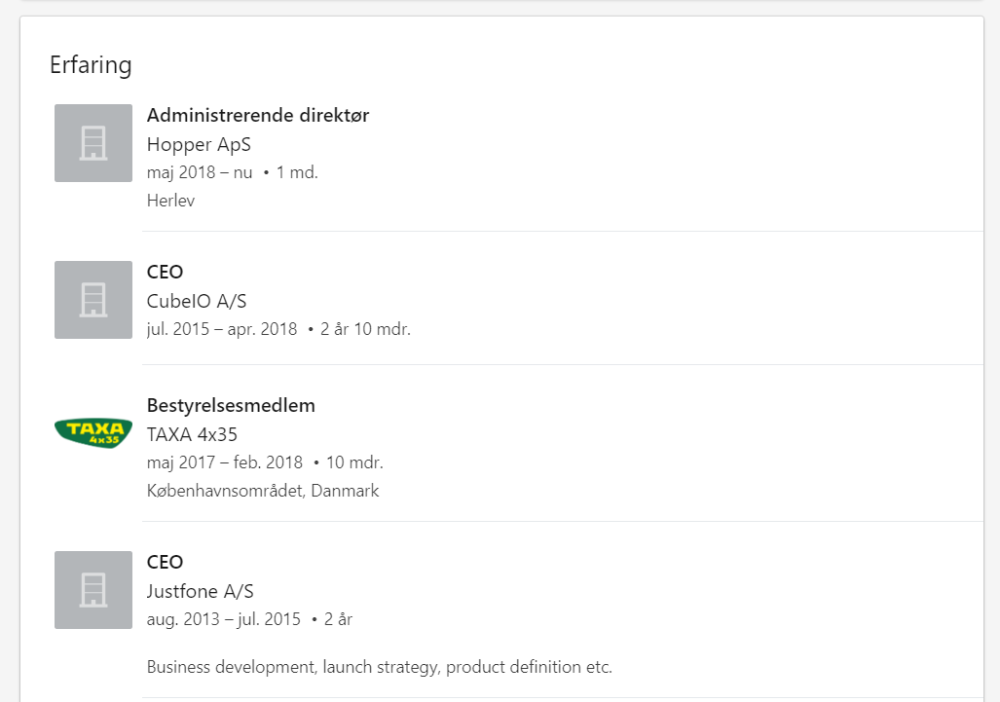The width and height of the screenshot is (1000, 702).
Task: Click the Erfaring section heading
Action: tap(91, 65)
